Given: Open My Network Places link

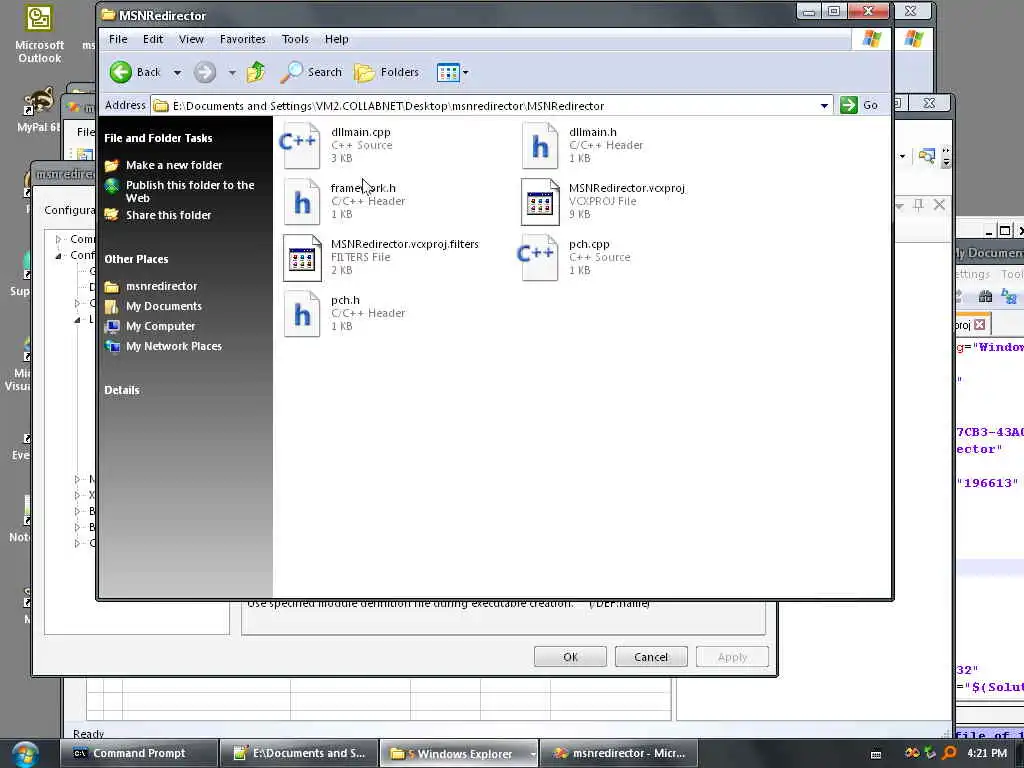Looking at the screenshot, I should [x=173, y=346].
